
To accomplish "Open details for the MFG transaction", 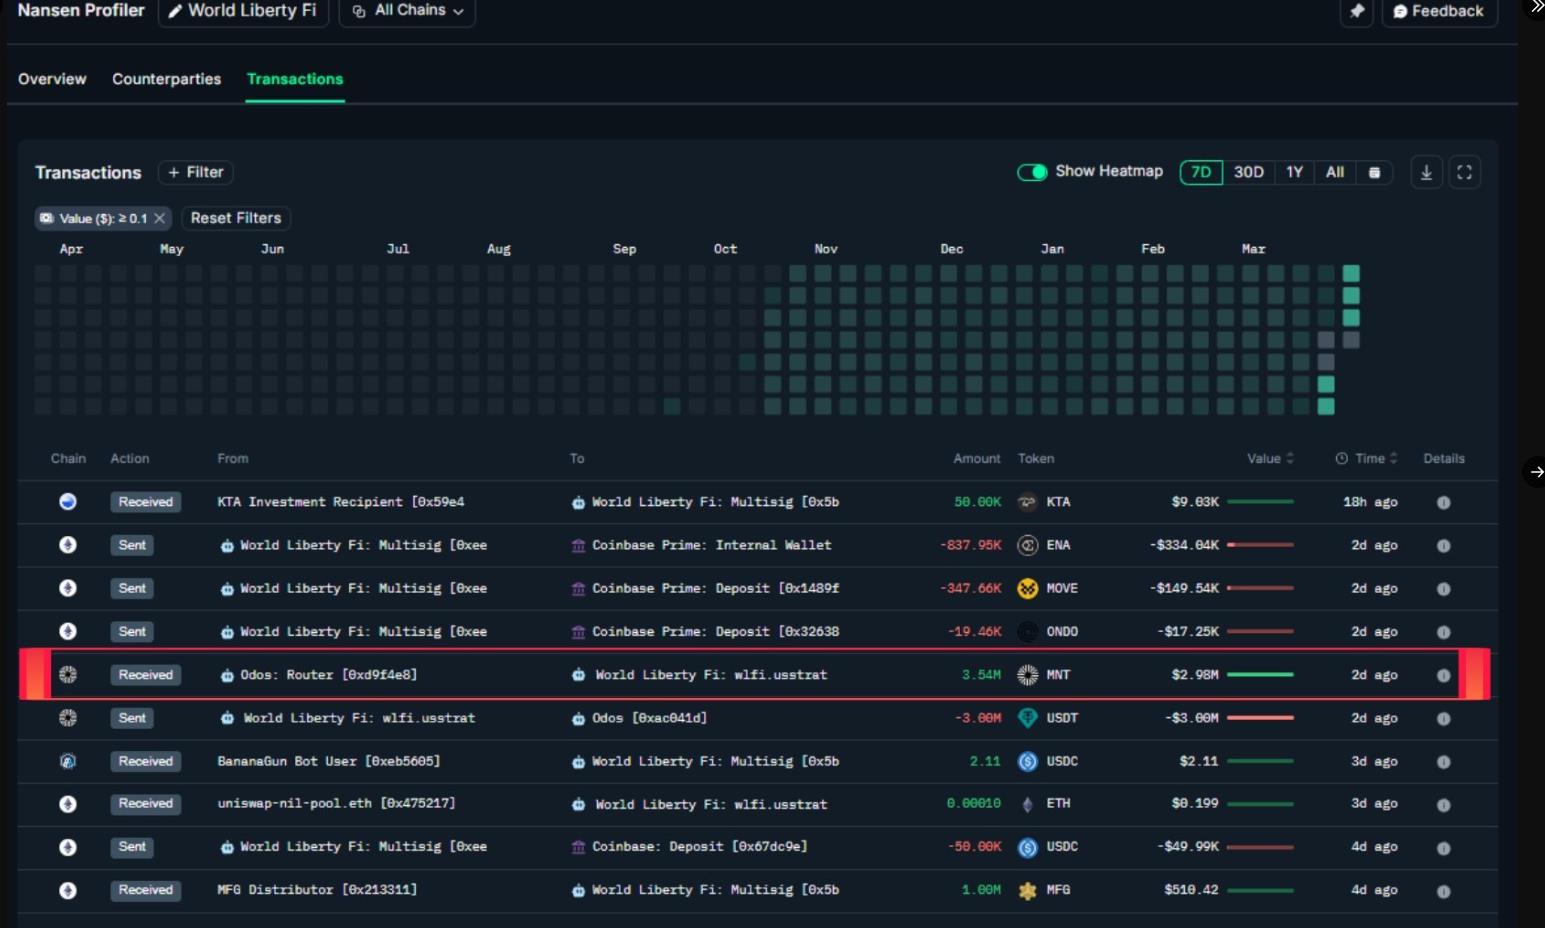I will 1443,890.
